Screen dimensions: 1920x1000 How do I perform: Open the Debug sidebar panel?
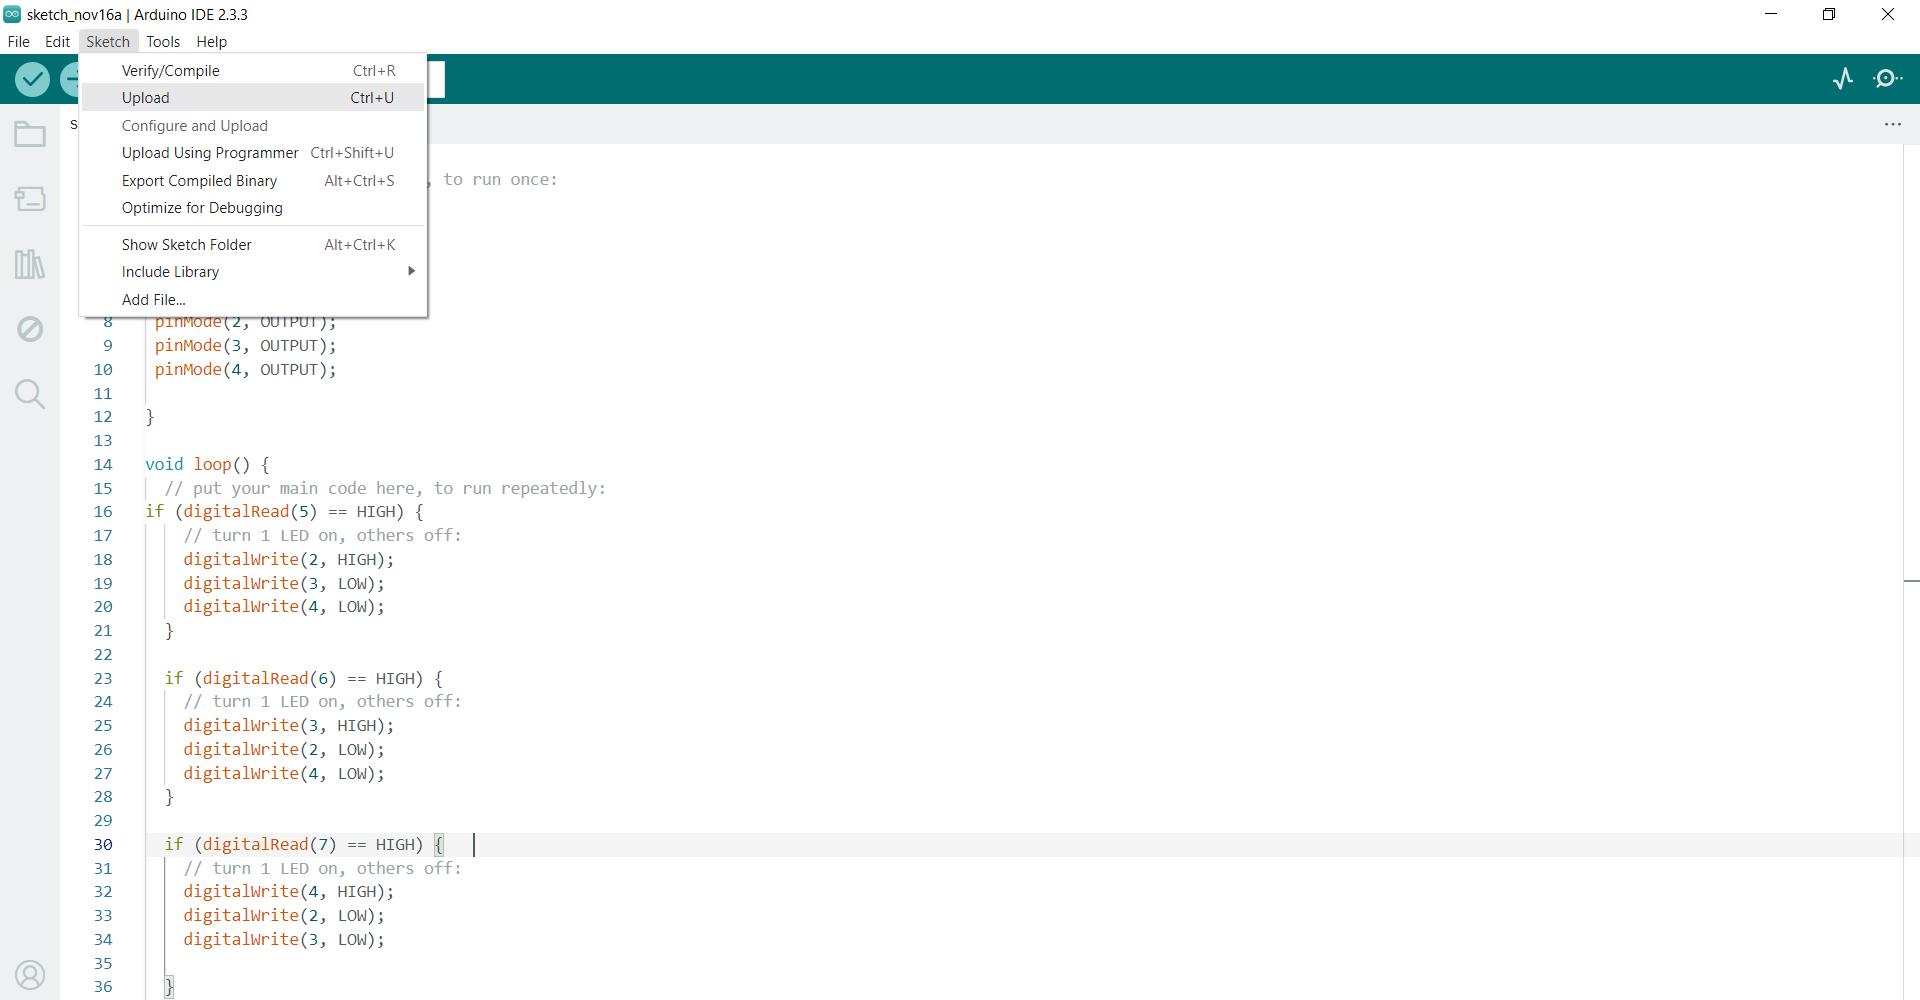click(30, 329)
